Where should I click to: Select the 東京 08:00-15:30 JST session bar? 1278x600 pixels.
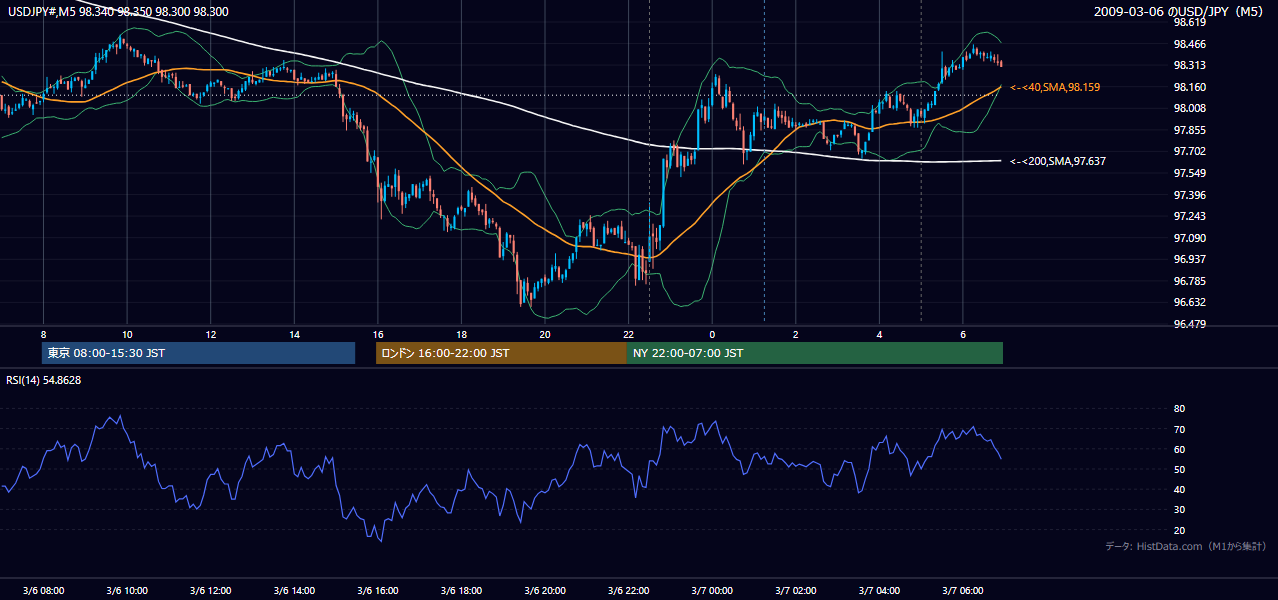[x=199, y=353]
